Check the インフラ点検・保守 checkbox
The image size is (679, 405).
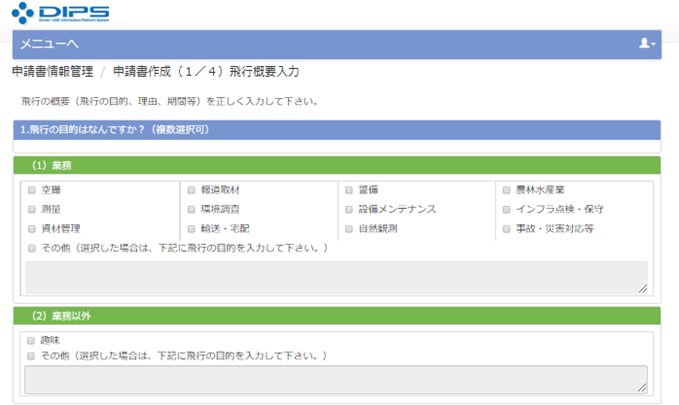point(507,209)
